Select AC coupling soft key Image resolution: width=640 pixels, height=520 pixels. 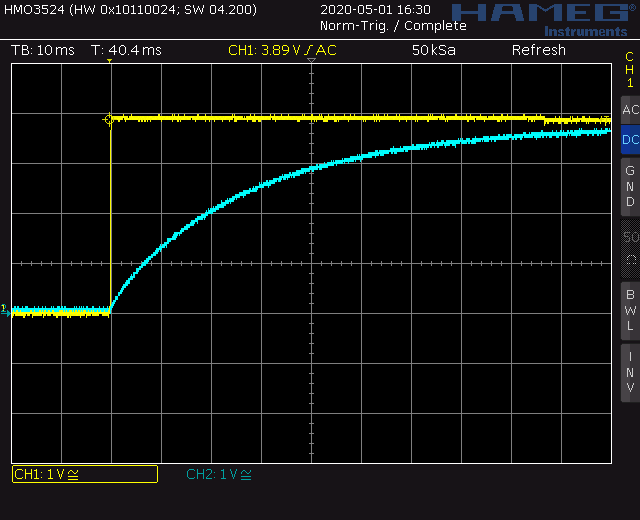pyautogui.click(x=630, y=110)
